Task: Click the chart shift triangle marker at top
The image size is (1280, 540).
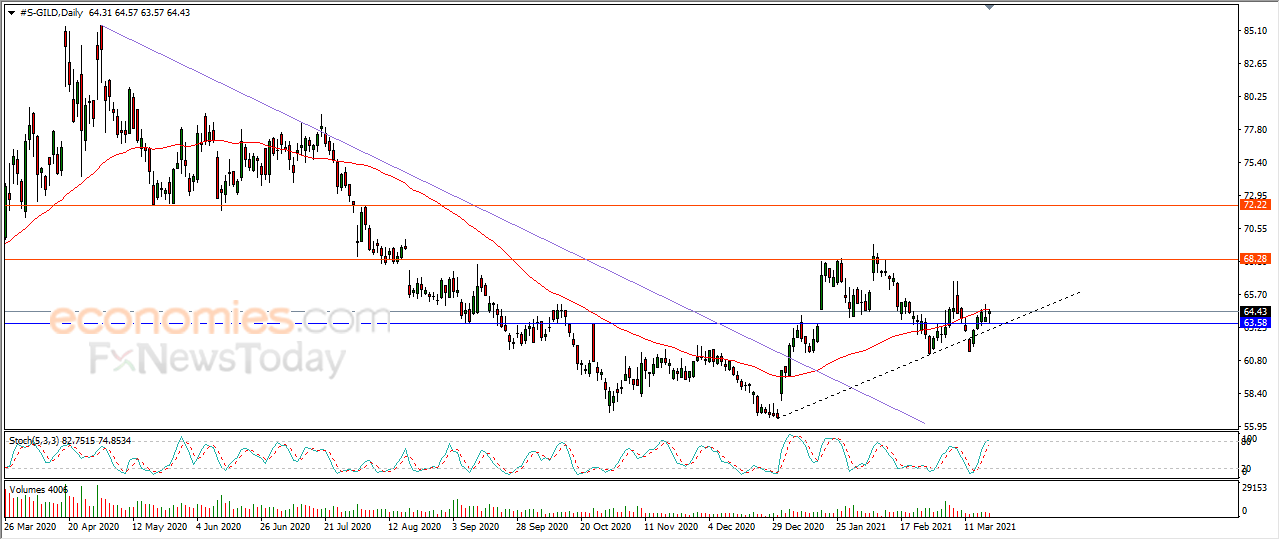Action: 989,6
